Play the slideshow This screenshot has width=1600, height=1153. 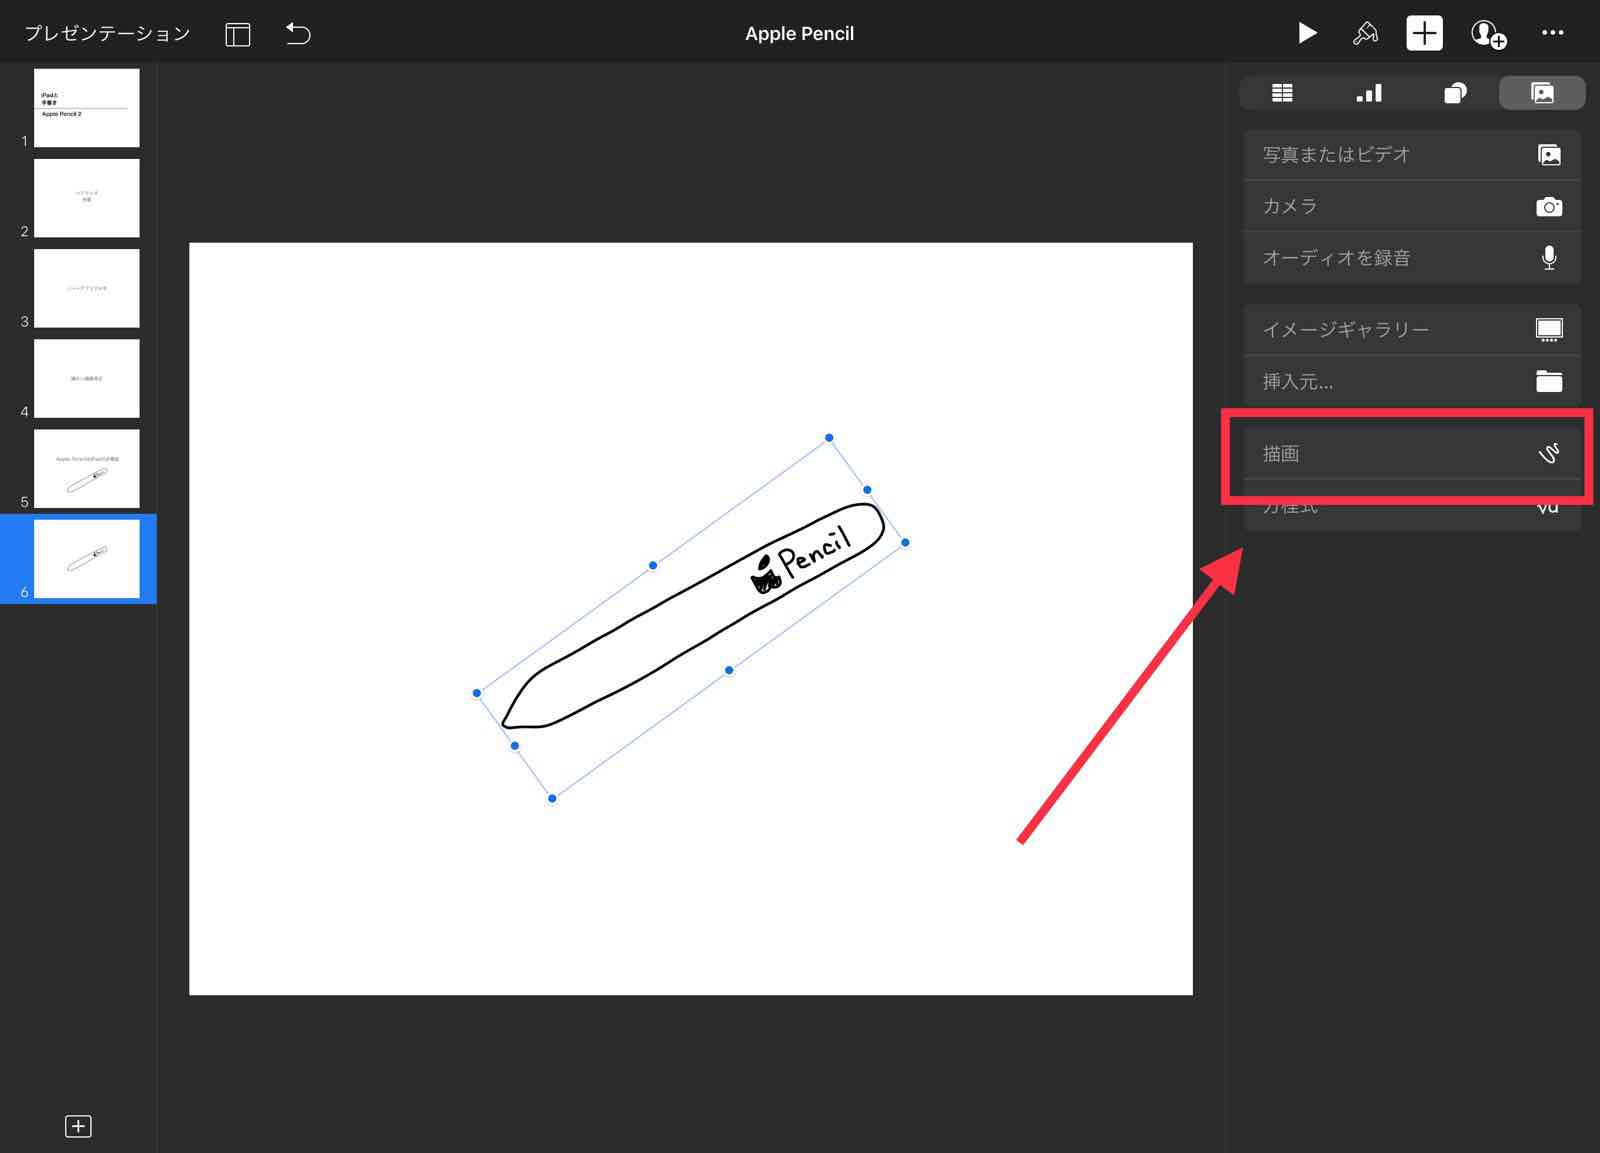click(x=1307, y=33)
